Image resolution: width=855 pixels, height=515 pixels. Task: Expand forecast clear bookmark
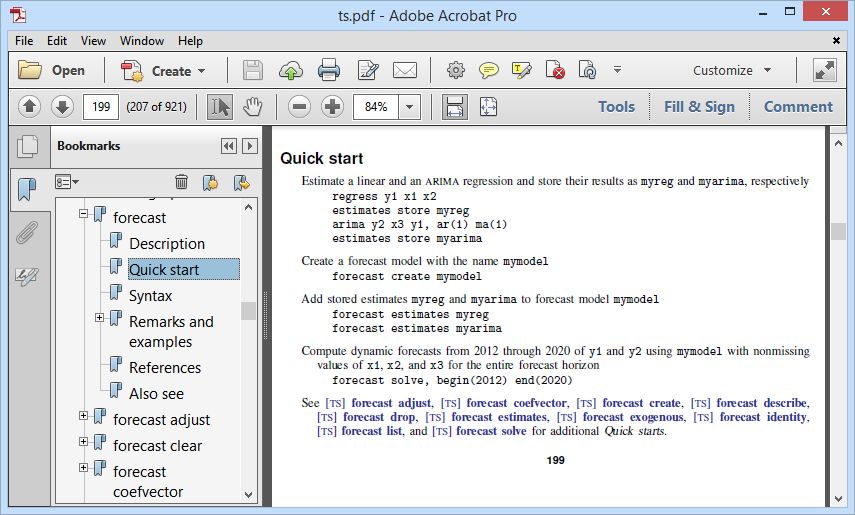(x=83, y=441)
